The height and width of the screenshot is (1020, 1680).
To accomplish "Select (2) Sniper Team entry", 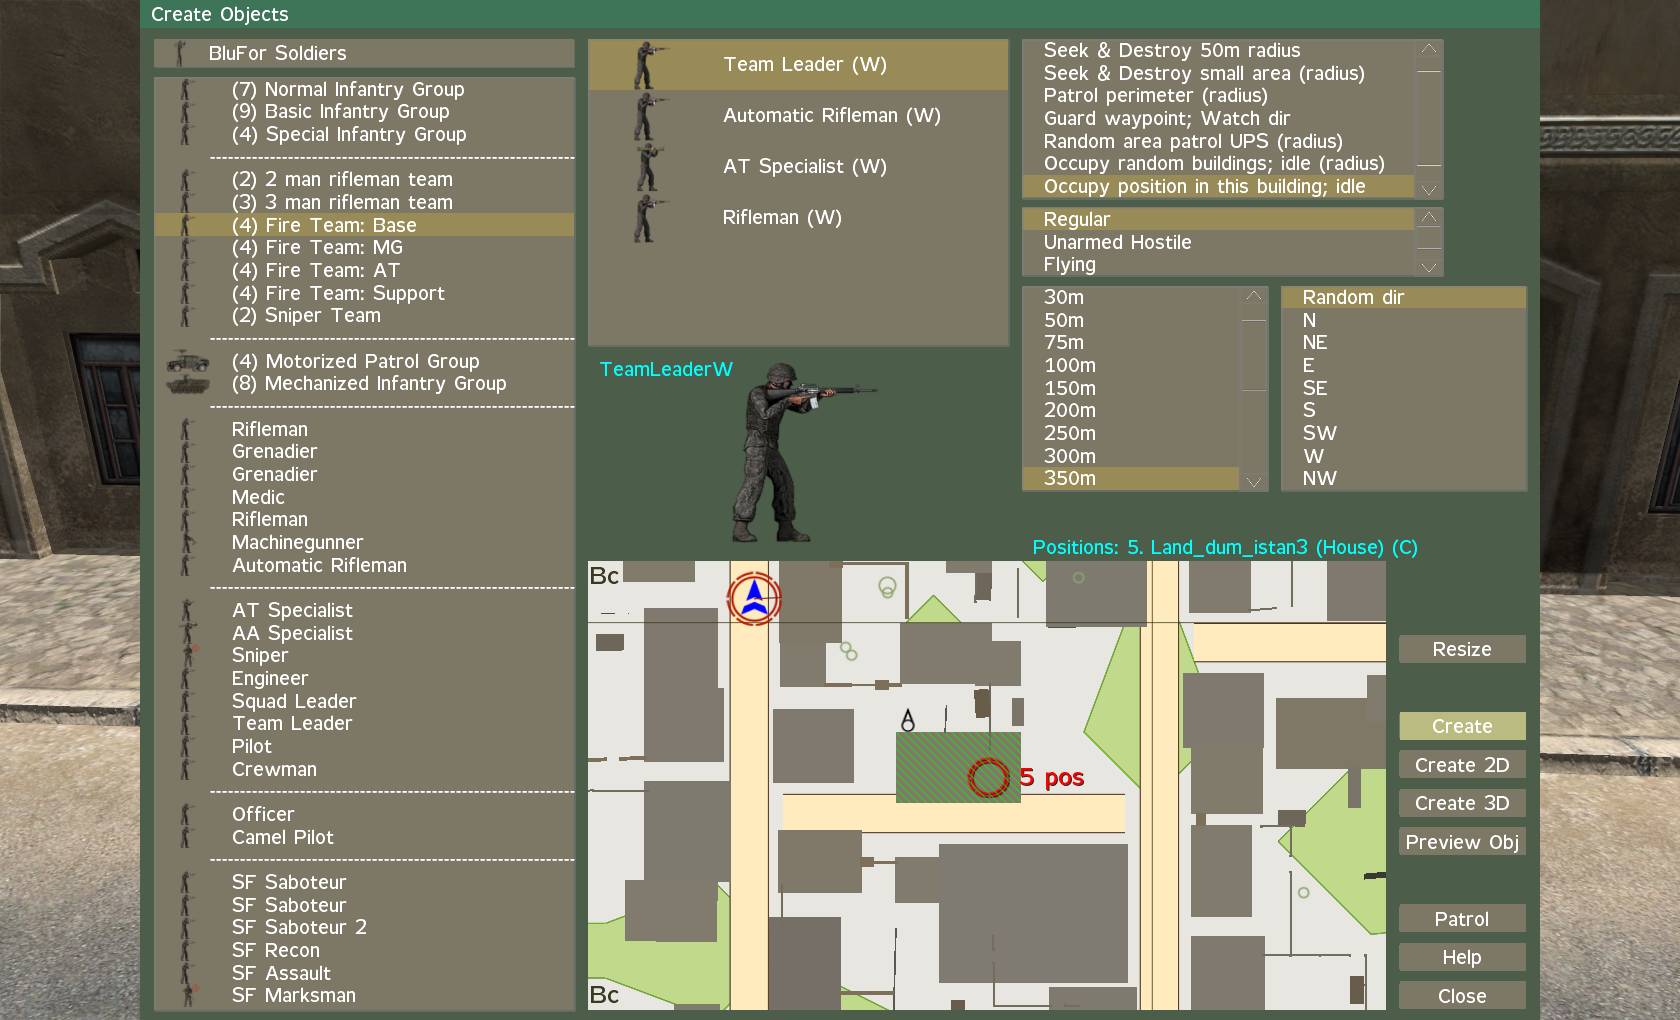I will 364,315.
